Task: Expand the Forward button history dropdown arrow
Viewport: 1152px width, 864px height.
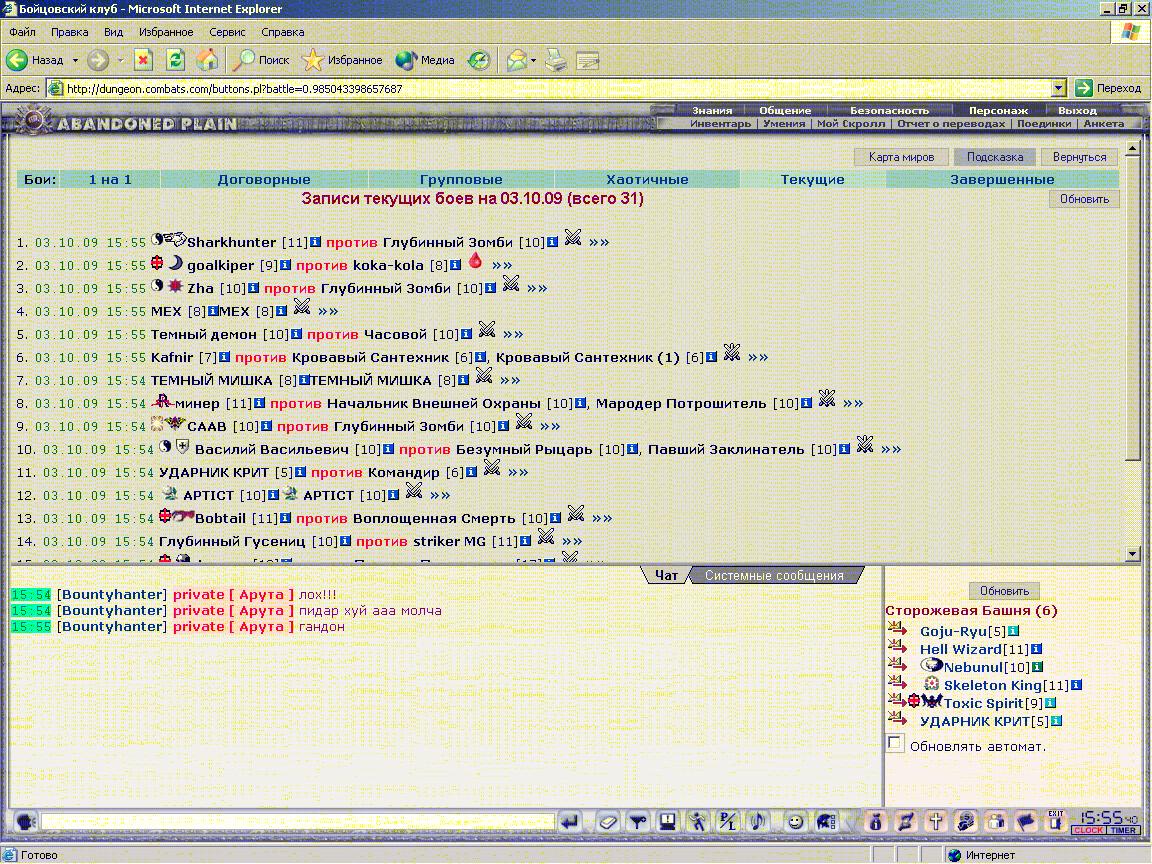Action: (x=120, y=60)
